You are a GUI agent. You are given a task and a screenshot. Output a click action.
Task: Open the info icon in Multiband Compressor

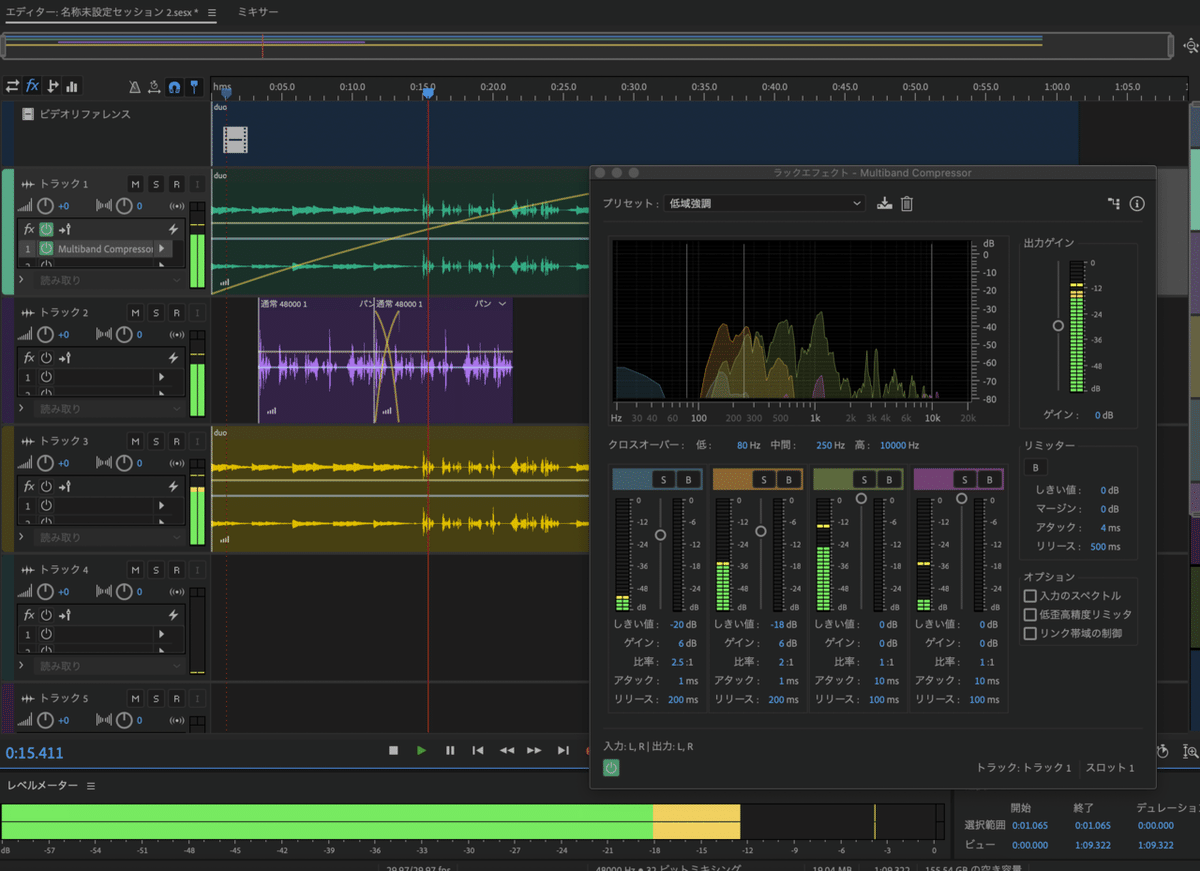click(1137, 204)
